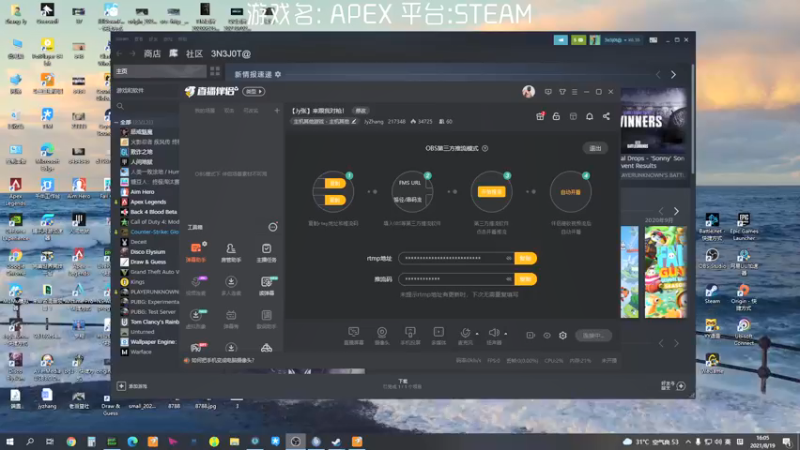This screenshot has height=450, width=800.
Task: Select Disco Elysium in Steam library
Action: [x=148, y=252]
